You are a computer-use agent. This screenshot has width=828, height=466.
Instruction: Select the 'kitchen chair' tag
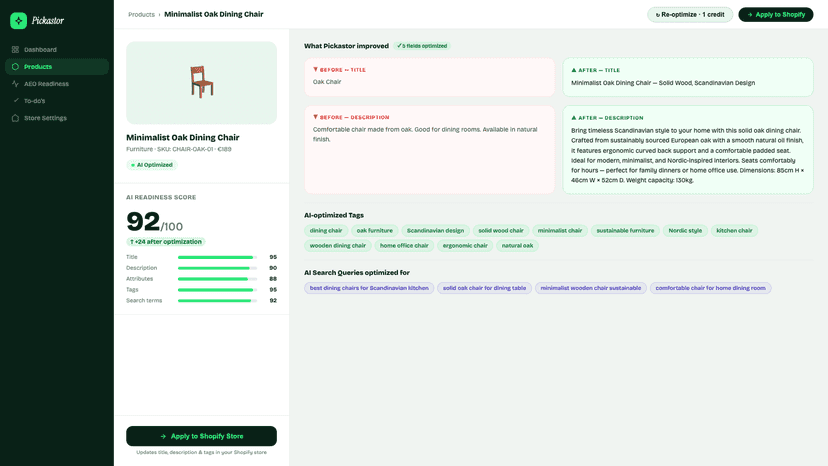point(734,230)
